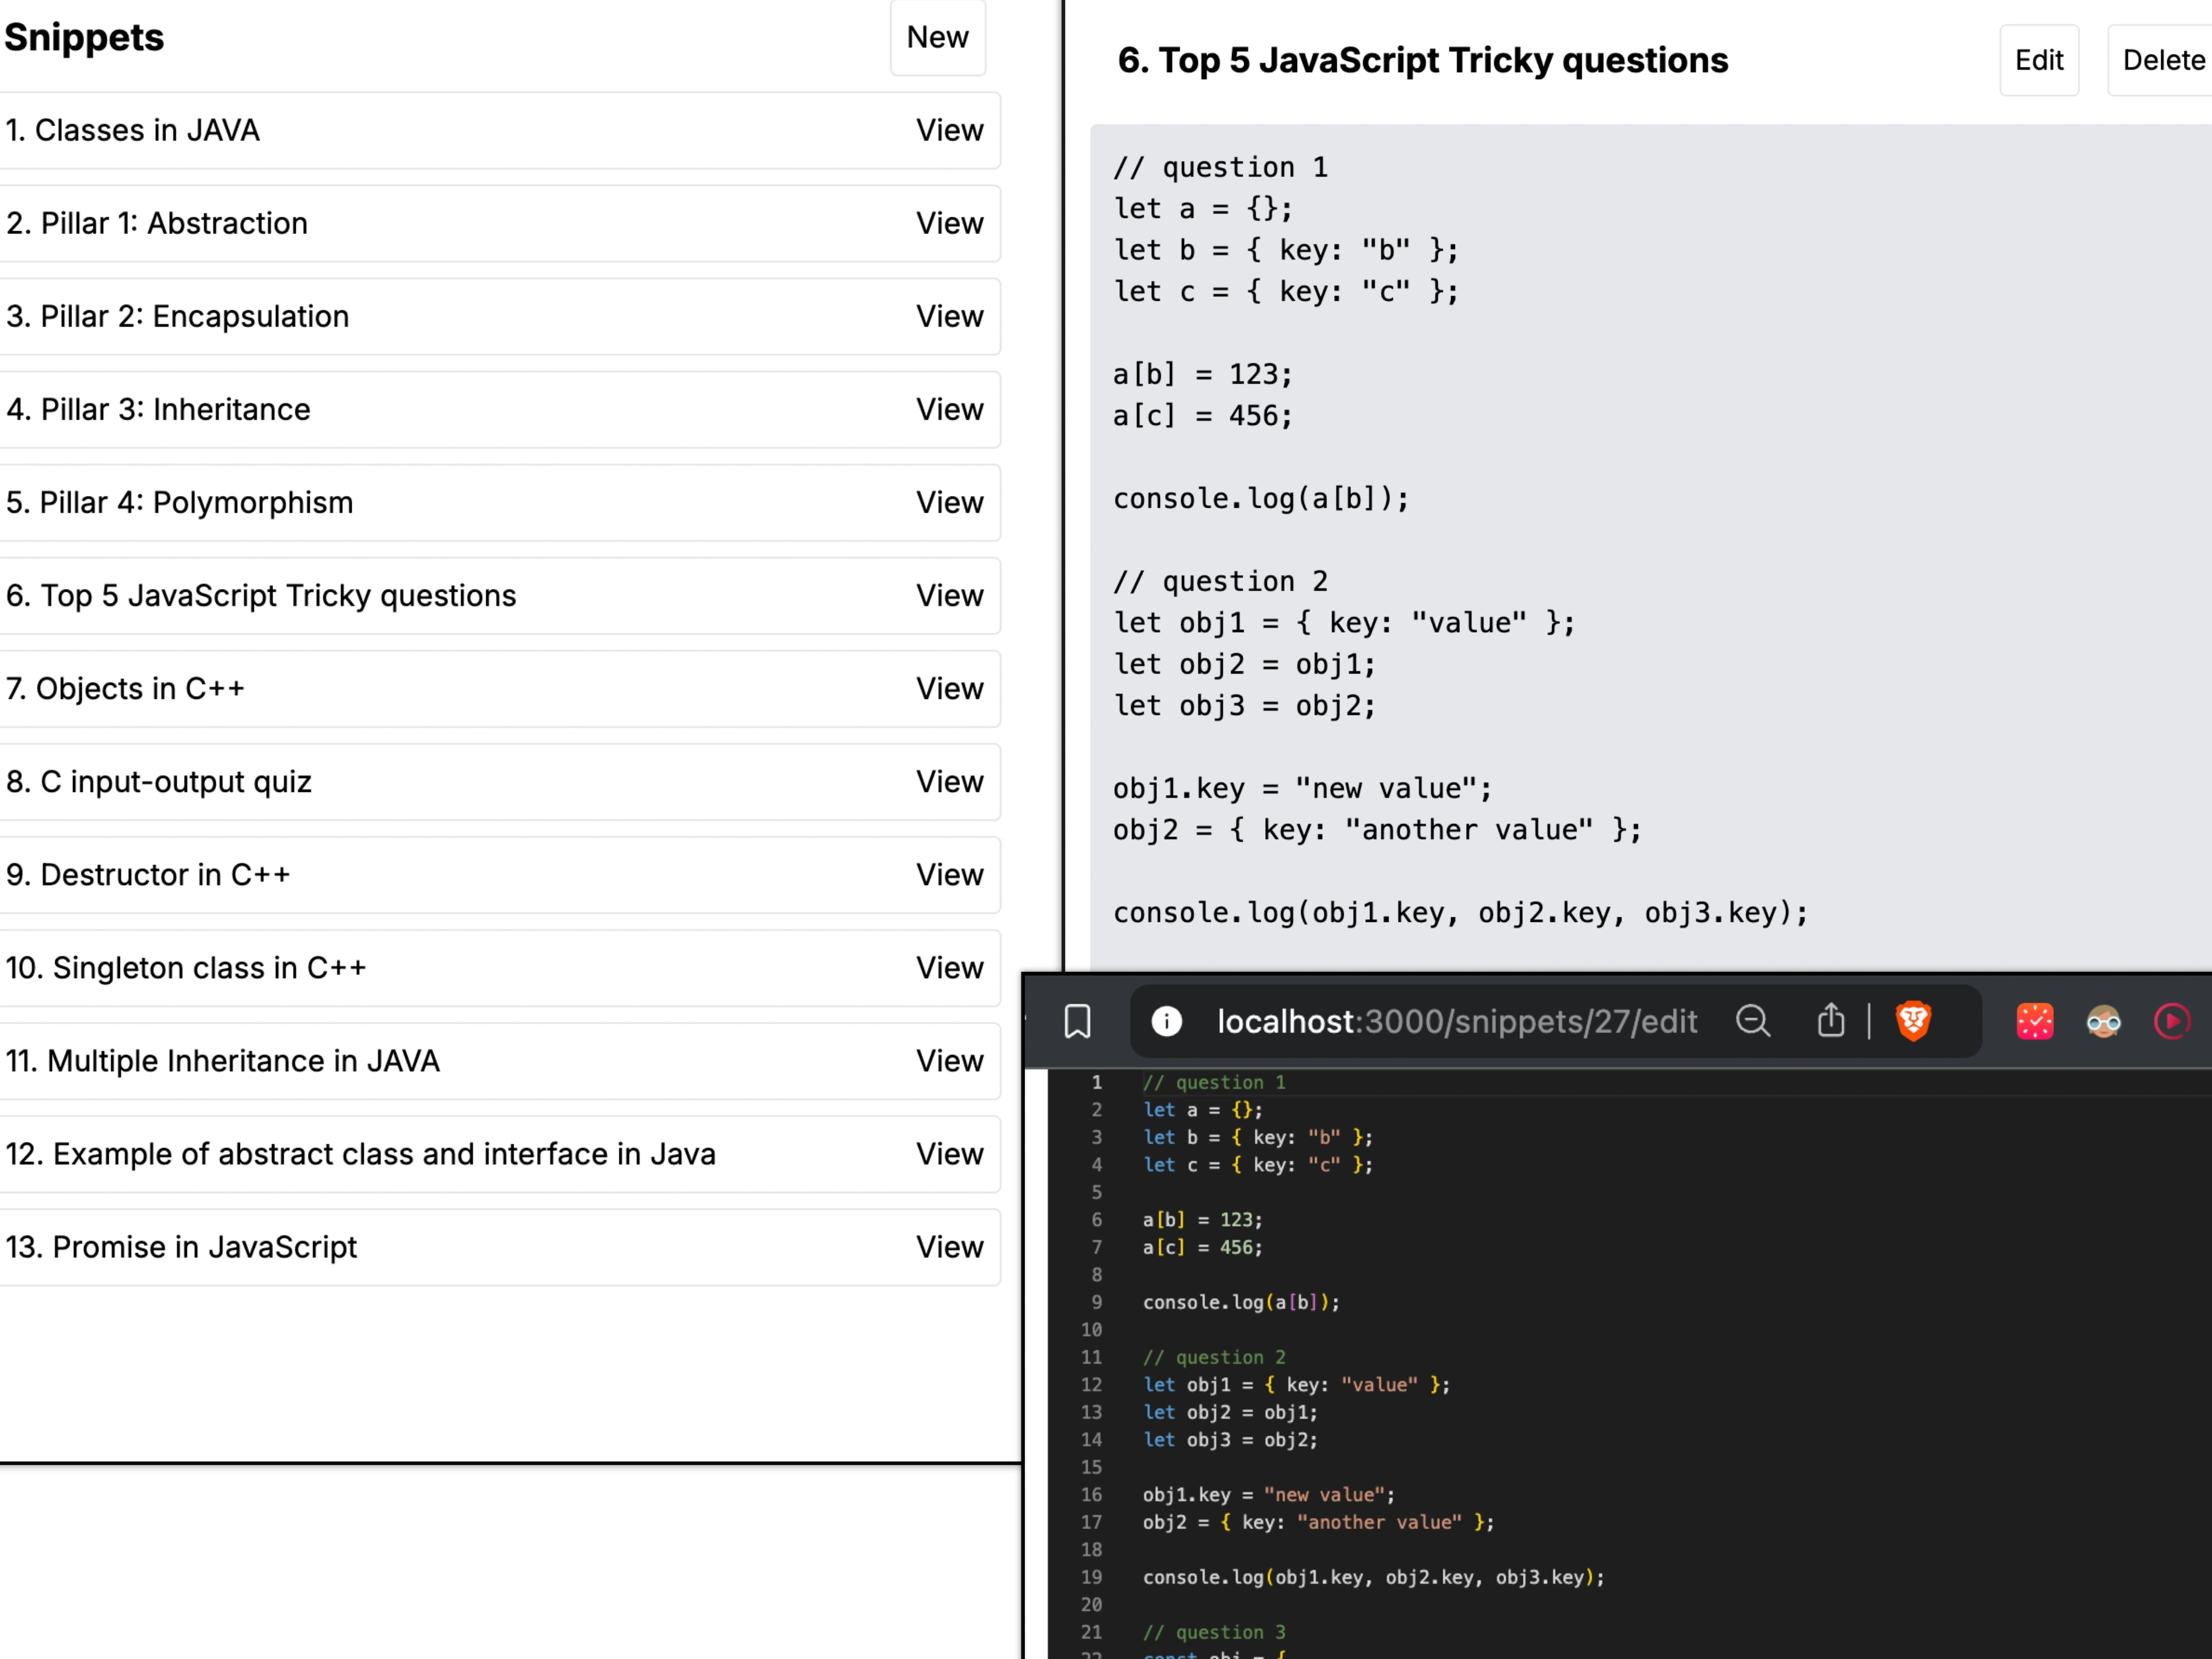Screen dimensions: 2212x1659
Task: Click '10. Singleton class in C++' row text
Action: [186, 967]
